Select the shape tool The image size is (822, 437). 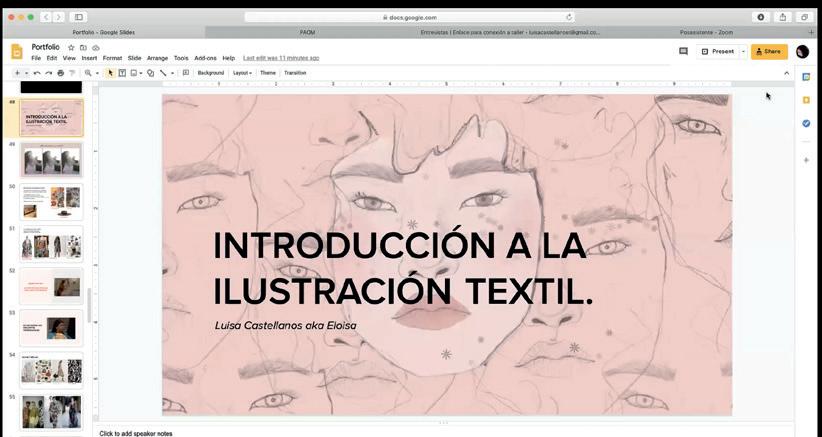[151, 73]
